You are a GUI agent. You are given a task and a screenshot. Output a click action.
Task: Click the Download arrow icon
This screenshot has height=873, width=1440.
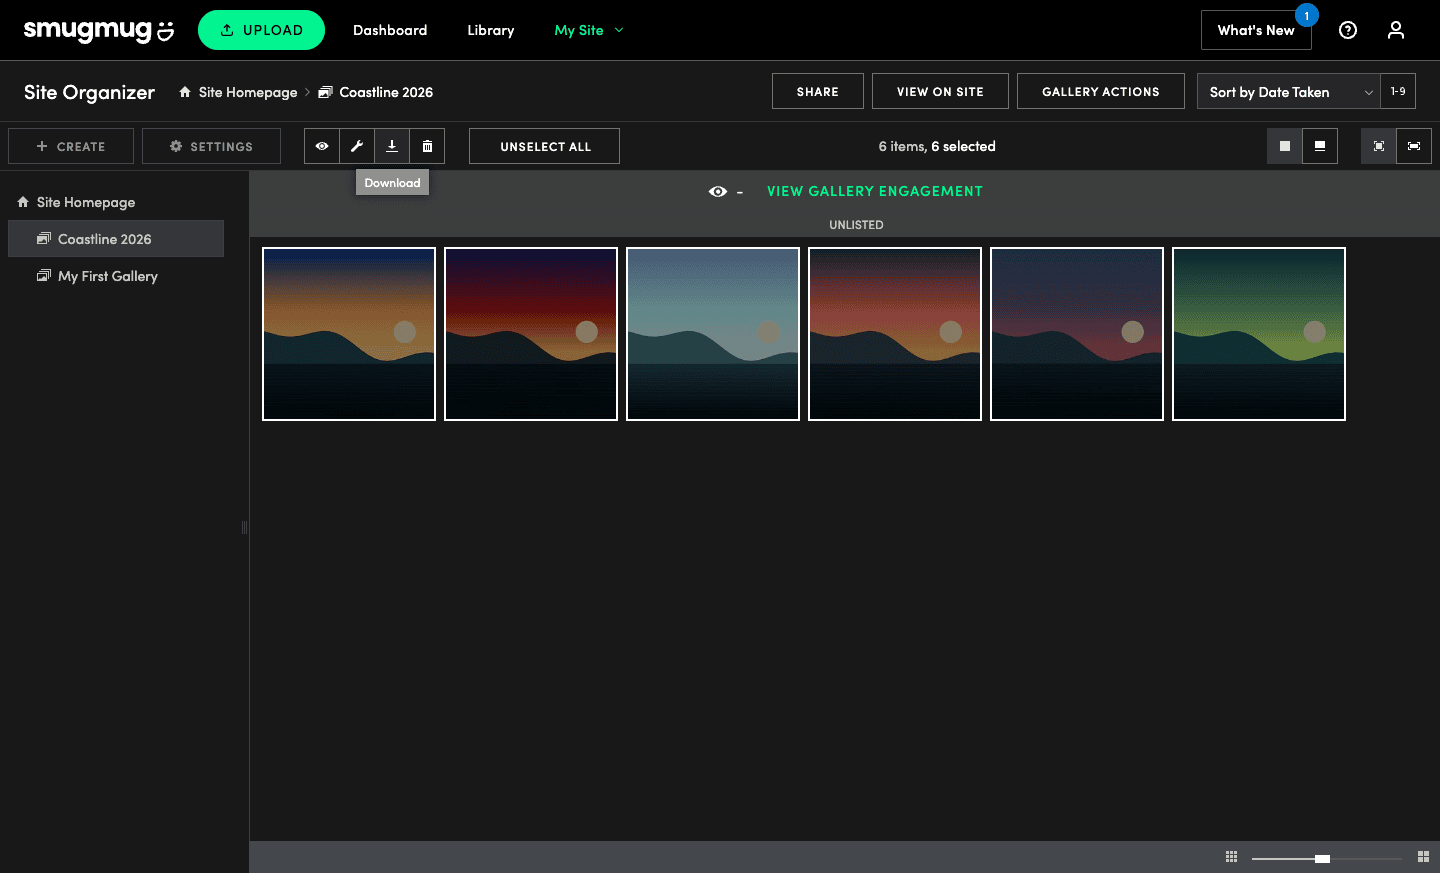[x=392, y=146]
